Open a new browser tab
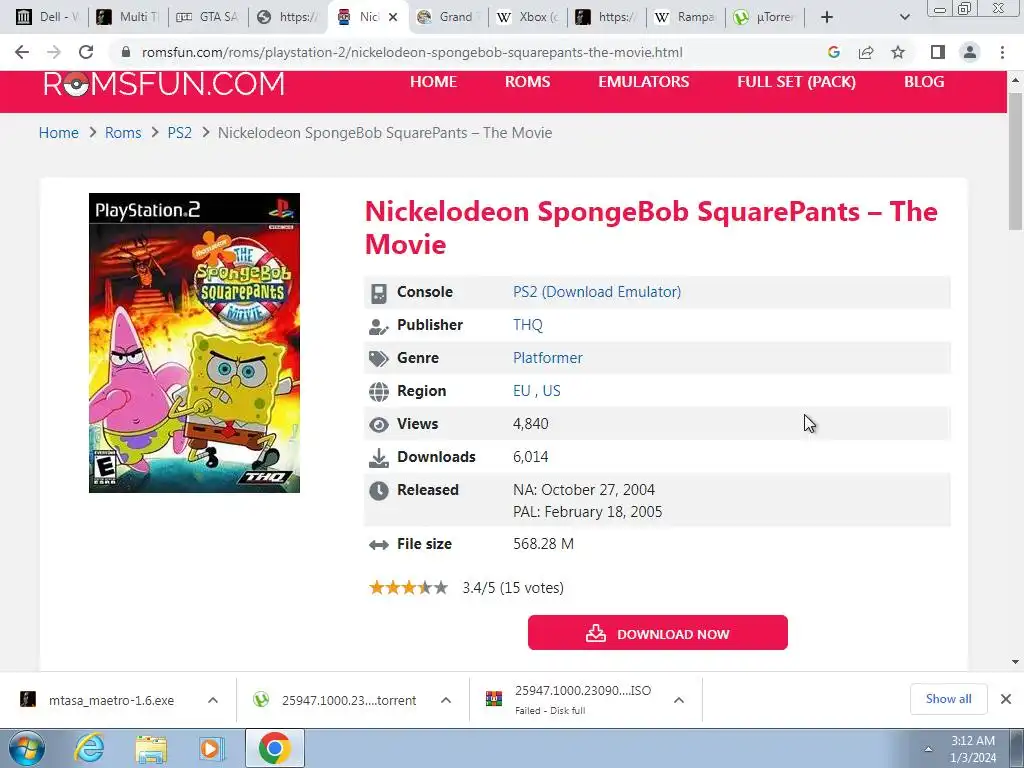This screenshot has height=768, width=1024. tap(827, 17)
